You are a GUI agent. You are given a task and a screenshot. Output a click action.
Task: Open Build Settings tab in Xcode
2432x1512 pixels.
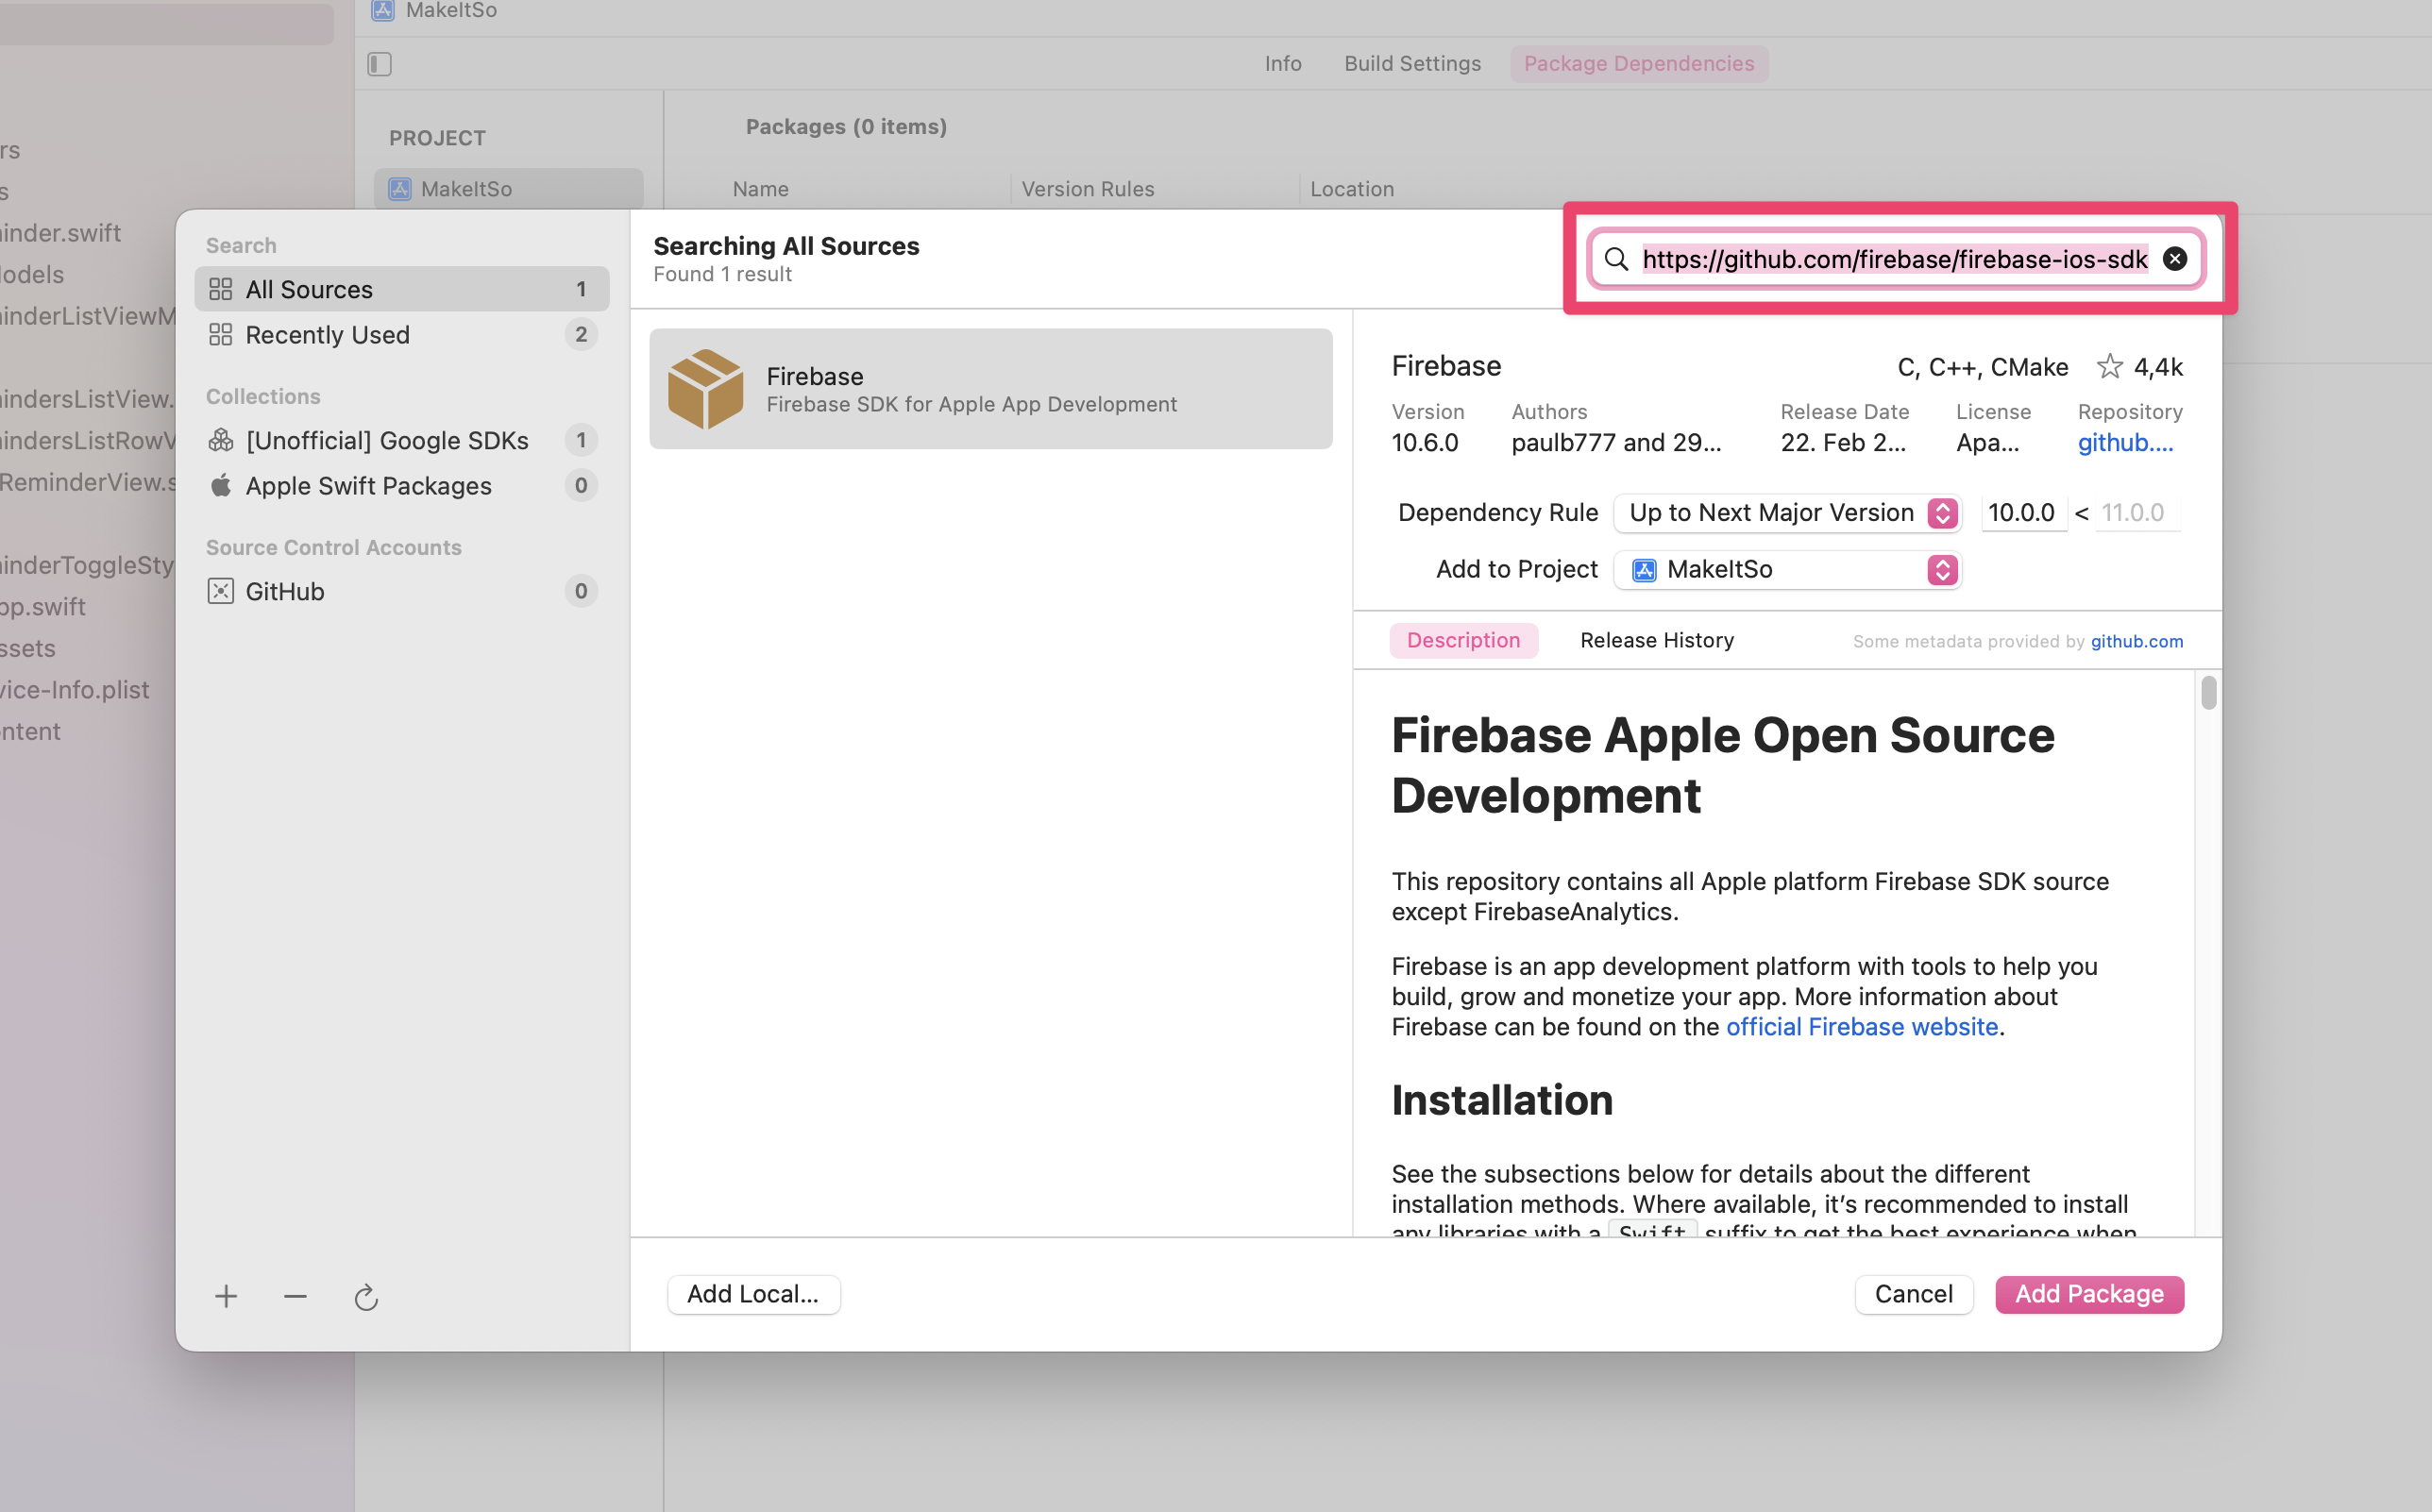click(x=1412, y=64)
